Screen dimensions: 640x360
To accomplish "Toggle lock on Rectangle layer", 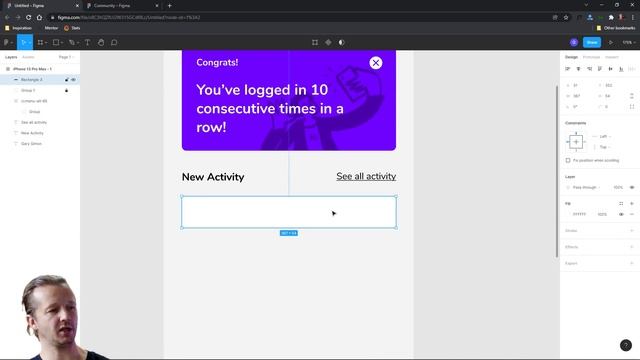I will click(67, 80).
